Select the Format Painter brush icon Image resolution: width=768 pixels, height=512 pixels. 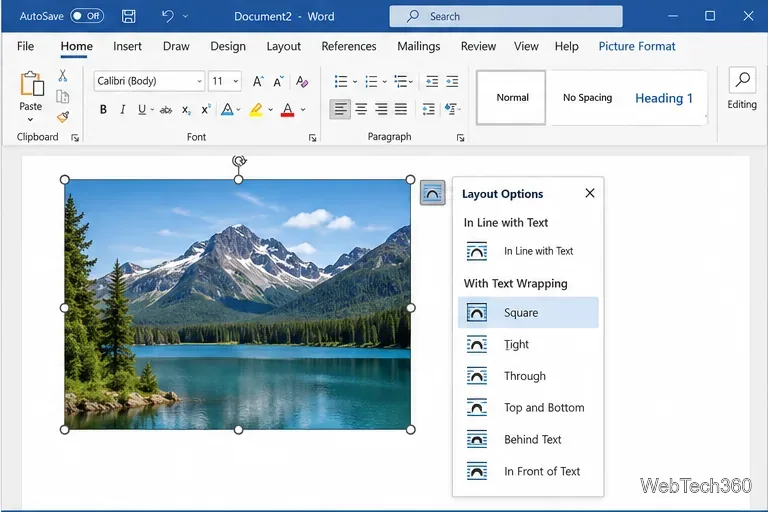tap(63, 117)
